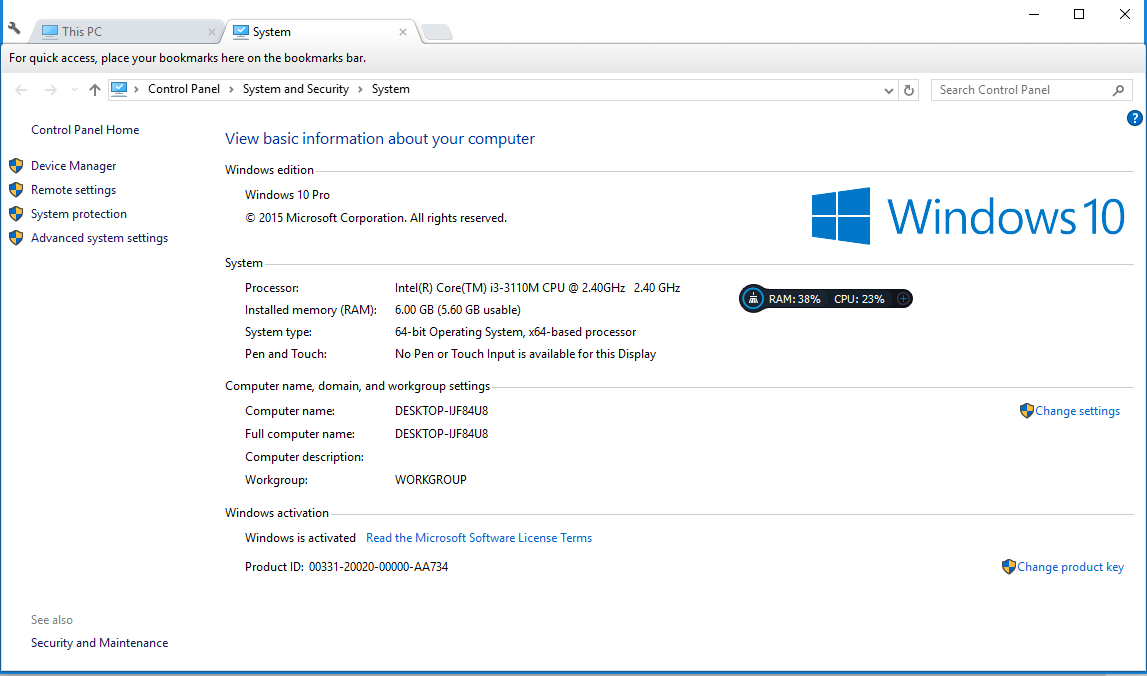Click shield icon beside Device Manager
1147x676 pixels.
tap(16, 166)
